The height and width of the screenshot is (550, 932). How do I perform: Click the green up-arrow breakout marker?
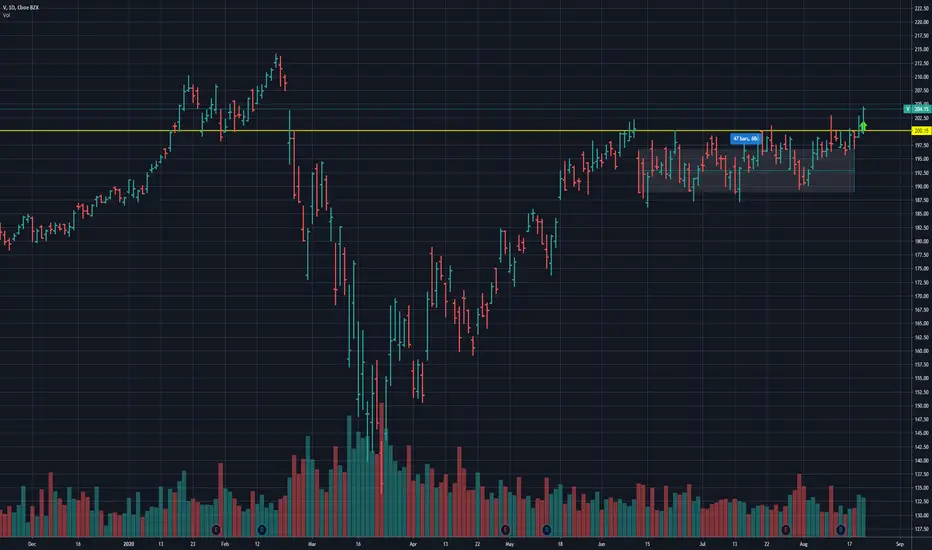(x=863, y=126)
